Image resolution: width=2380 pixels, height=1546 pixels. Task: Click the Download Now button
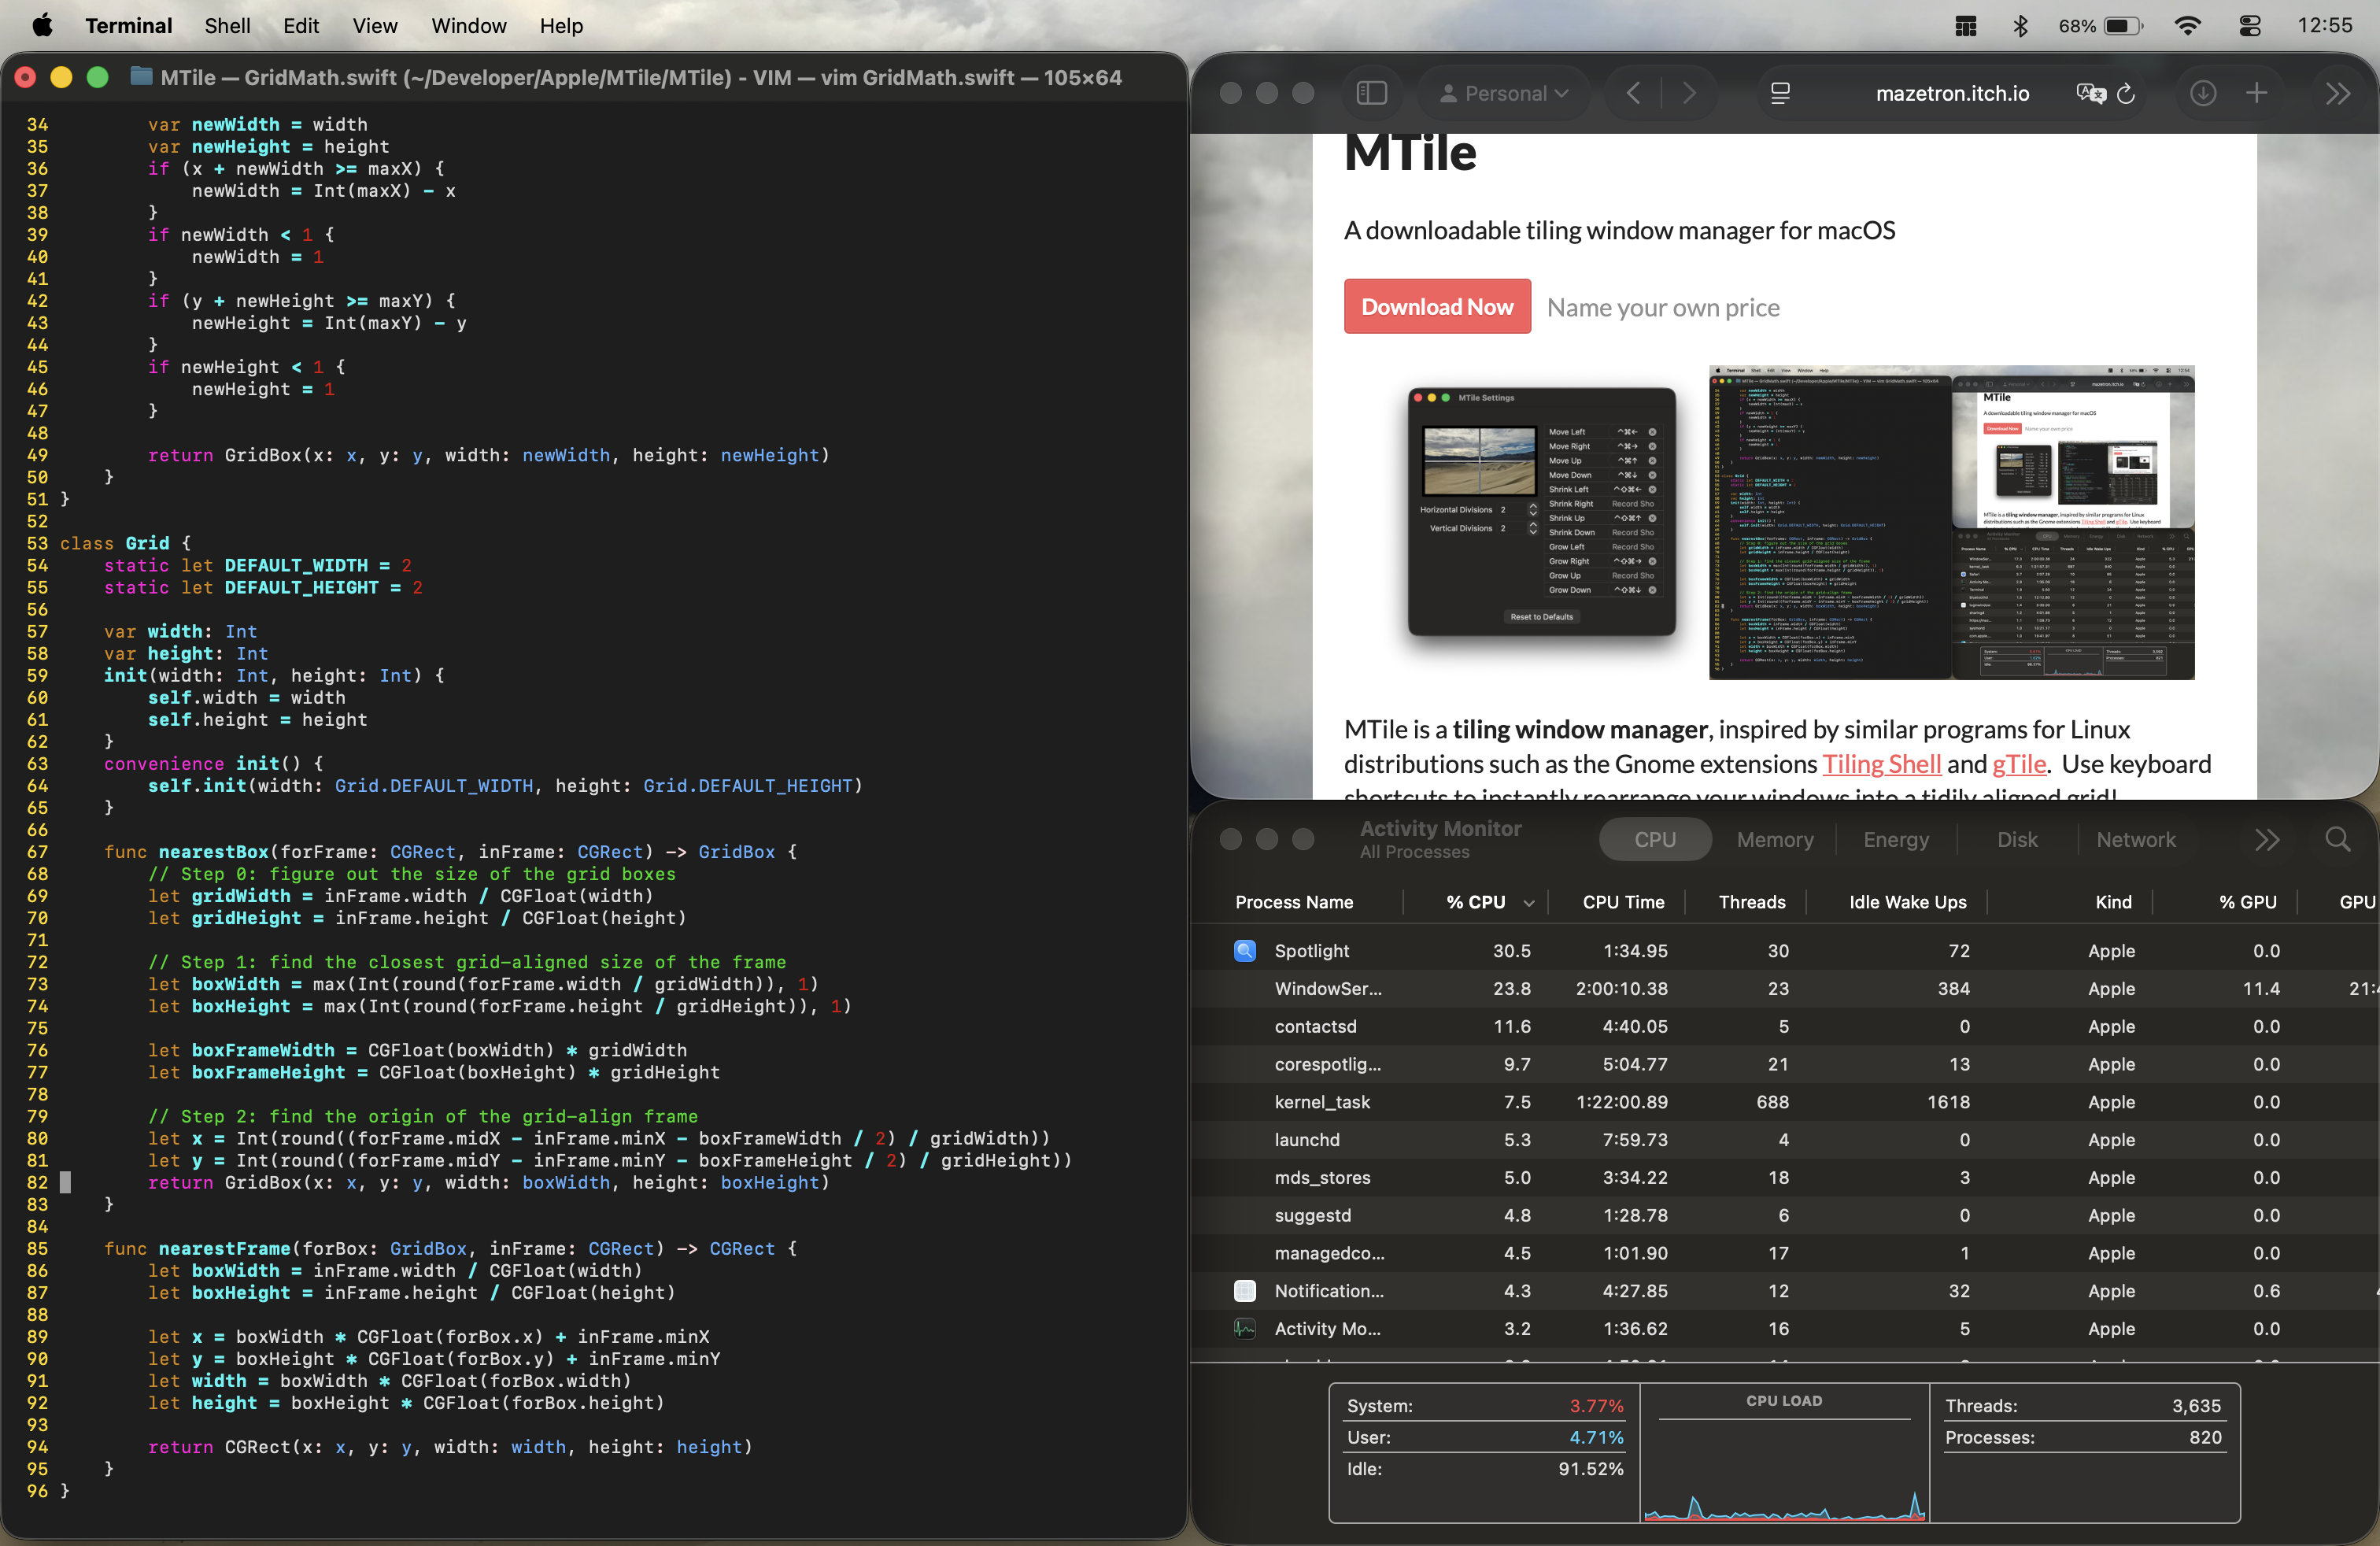[x=1437, y=307]
